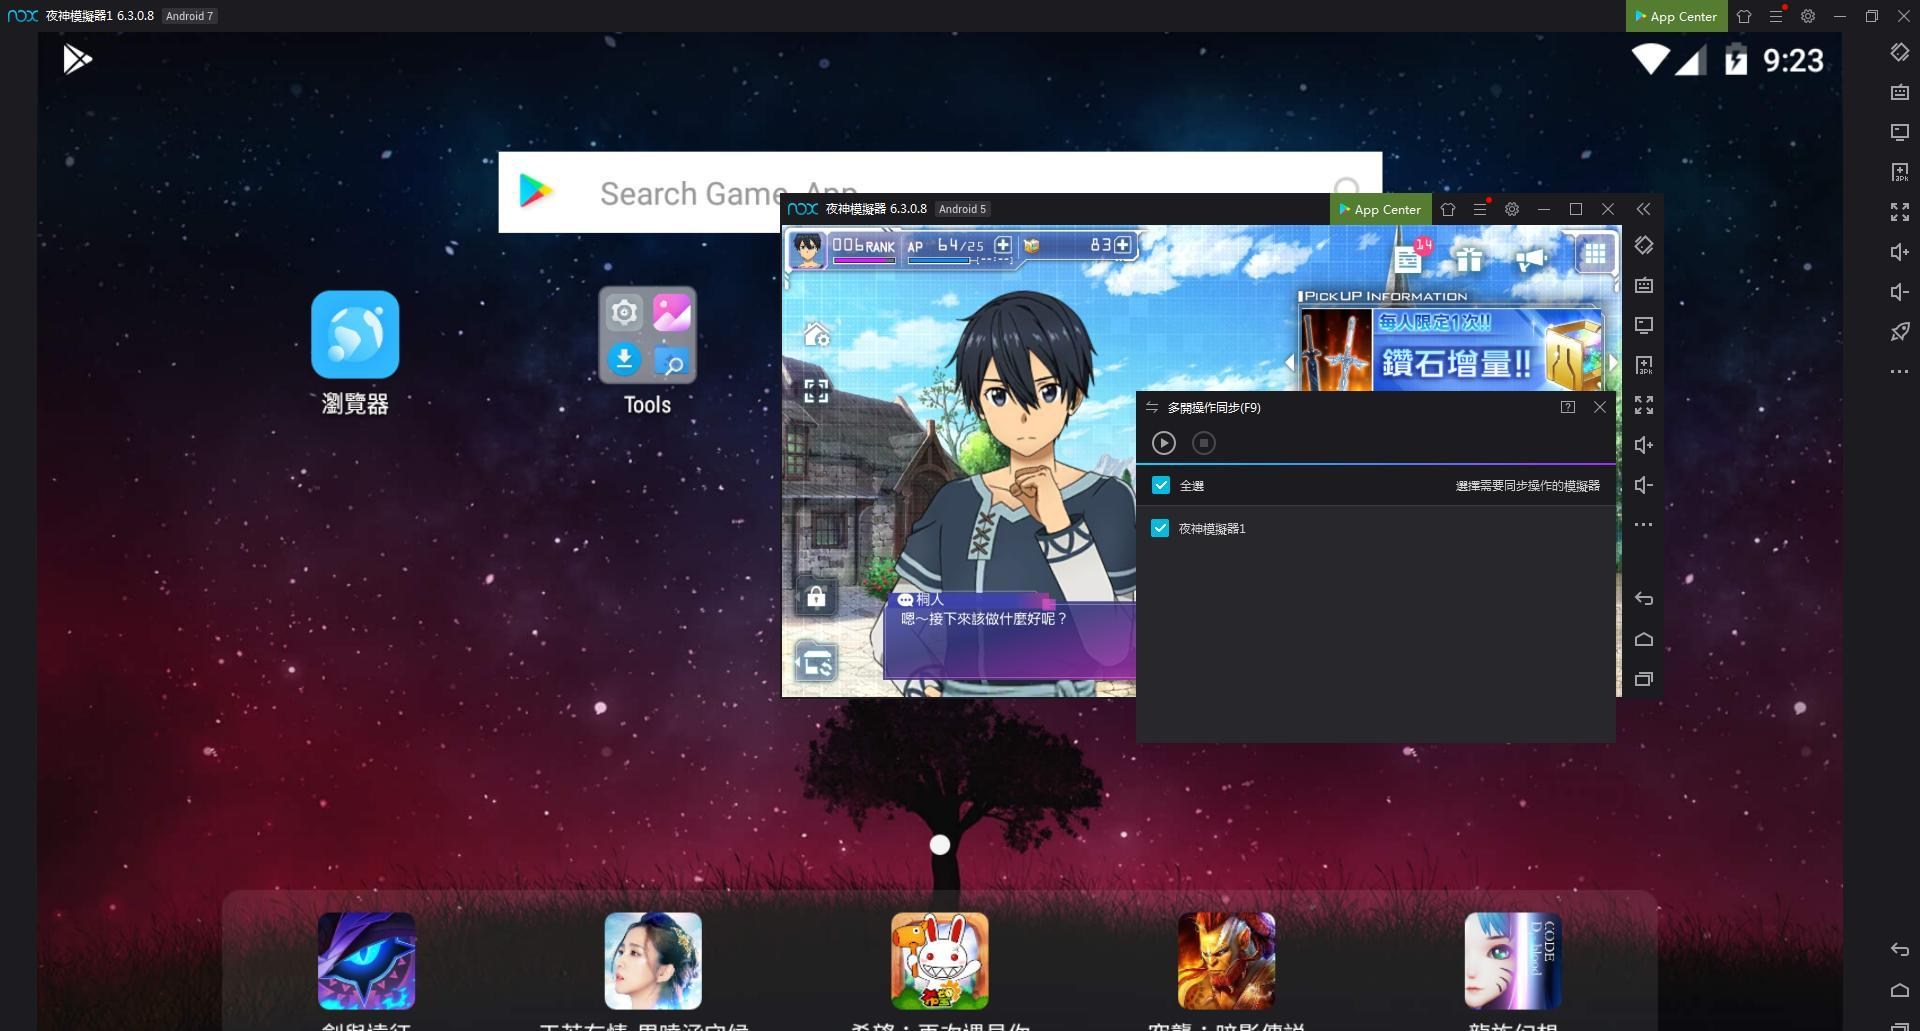The image size is (1920, 1031).
Task: Stop sync operation using the stop button
Action: [x=1204, y=443]
